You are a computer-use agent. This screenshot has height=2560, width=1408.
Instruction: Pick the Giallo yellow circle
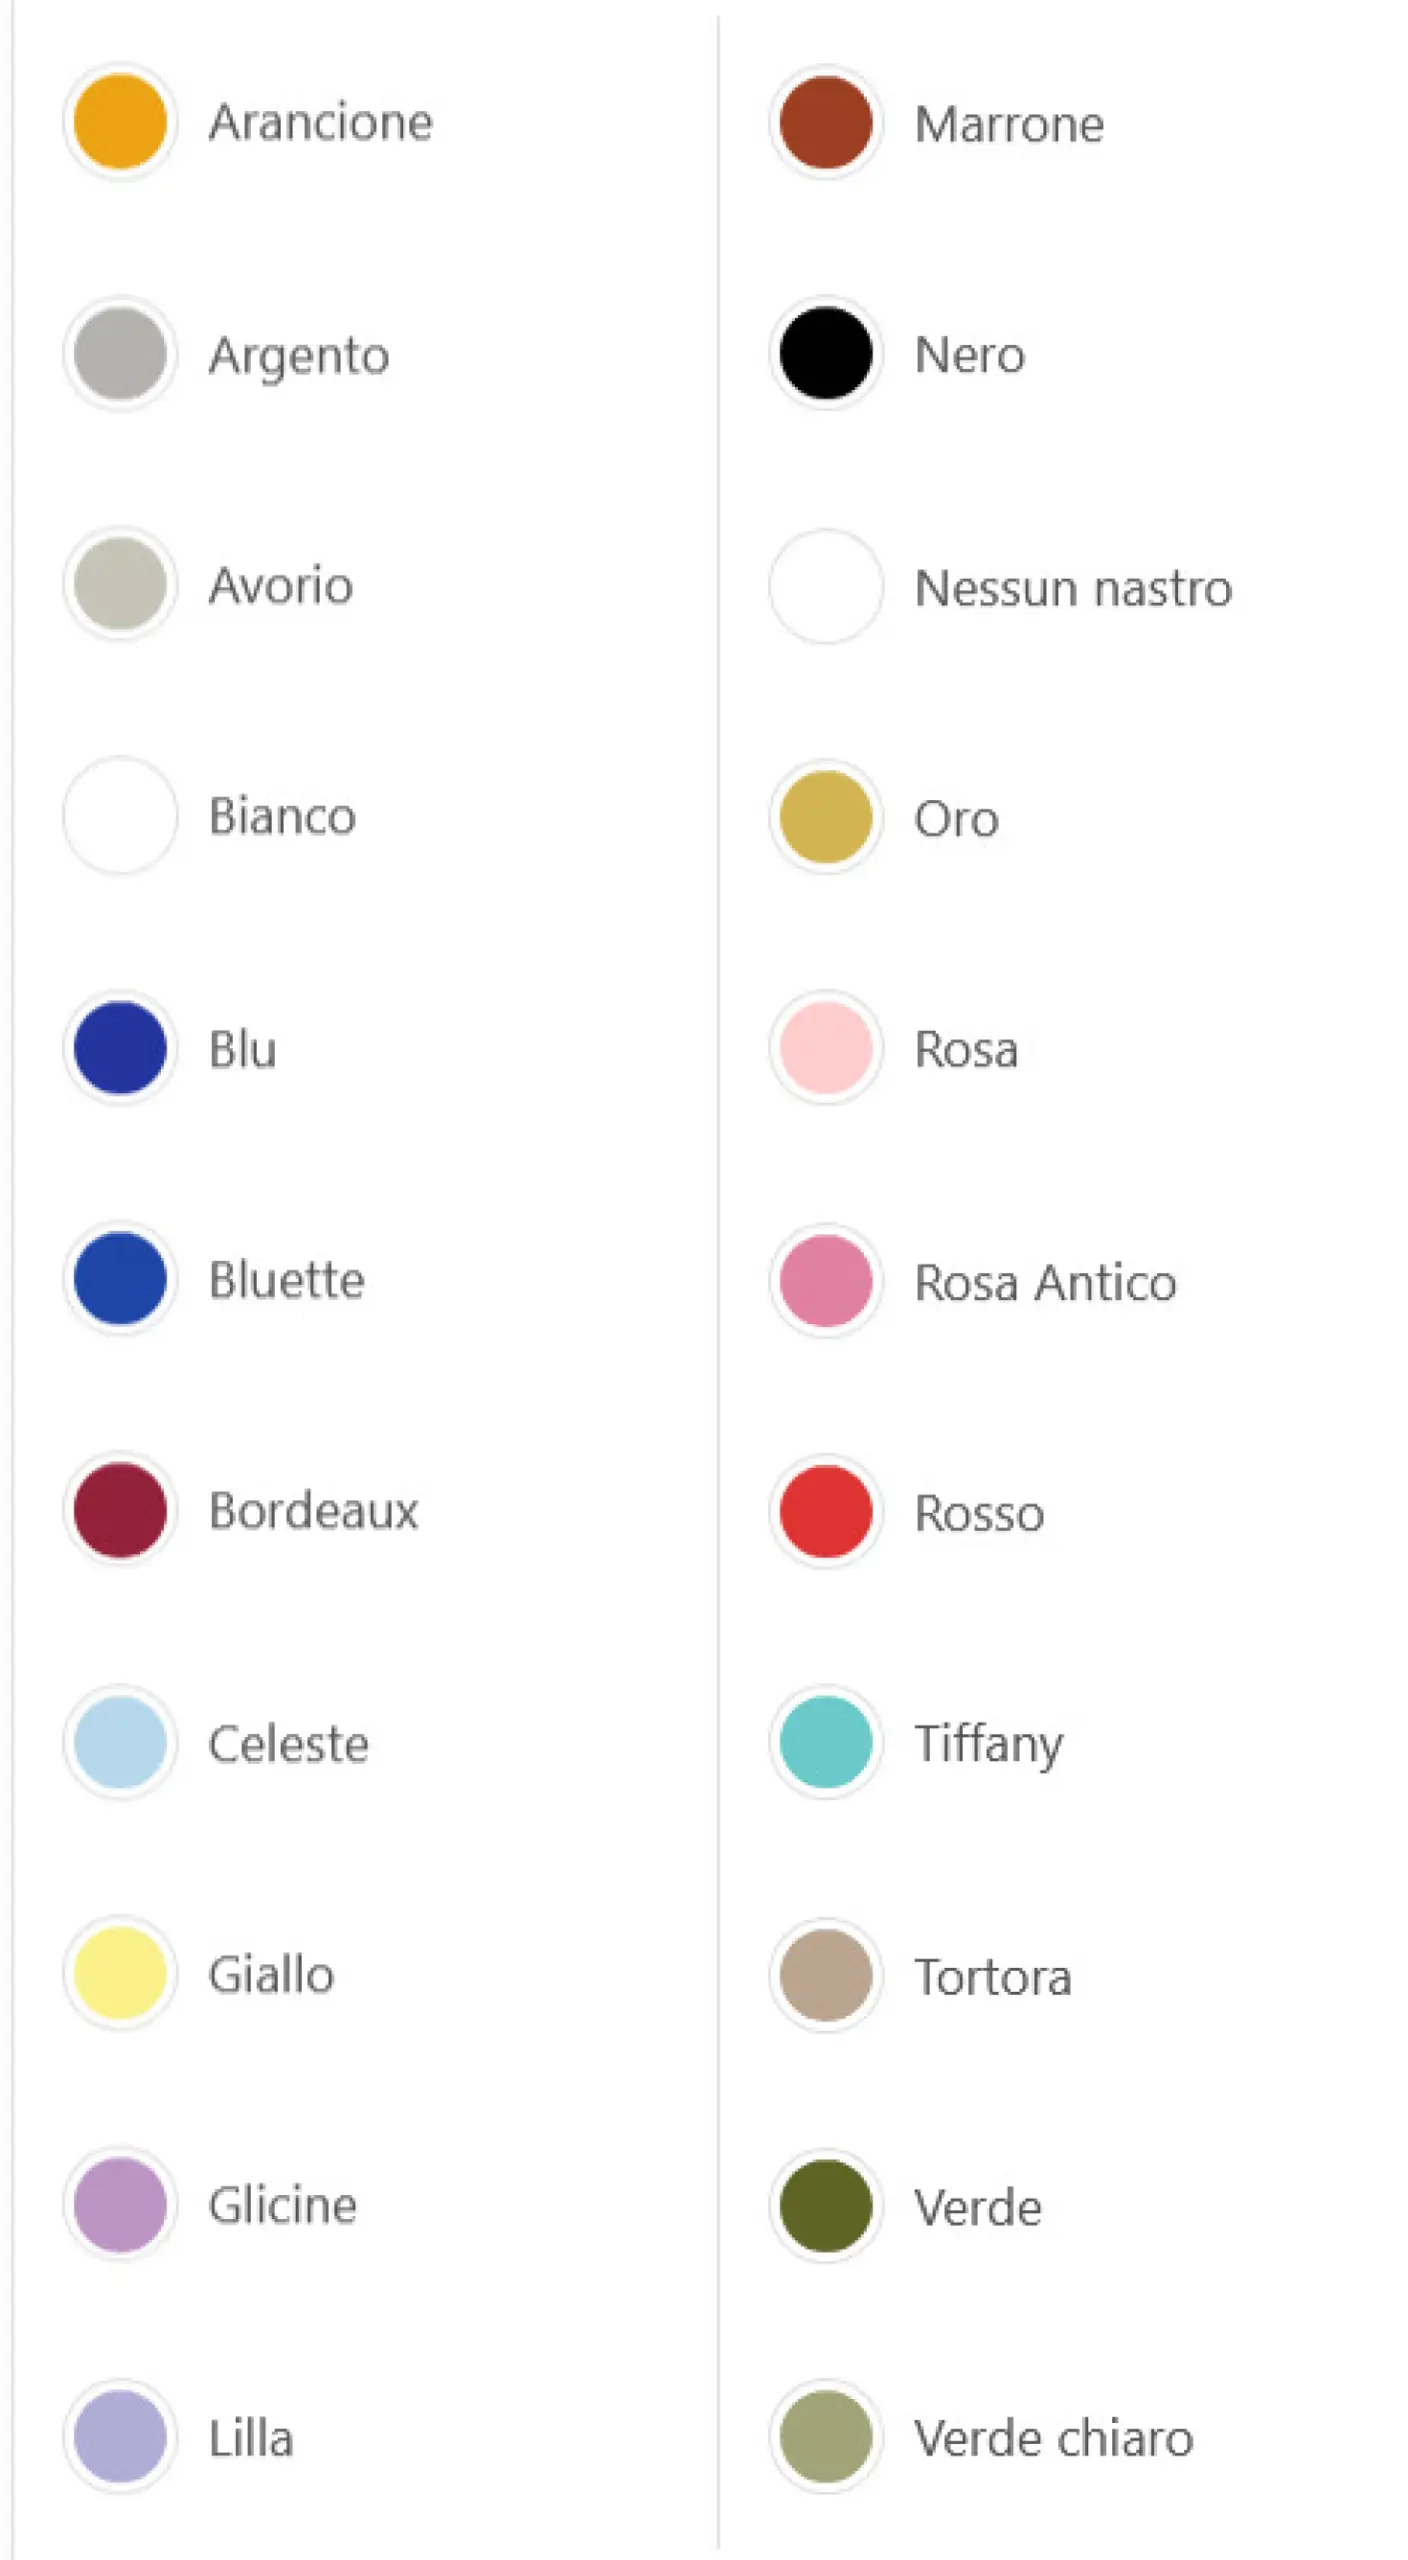(120, 1973)
